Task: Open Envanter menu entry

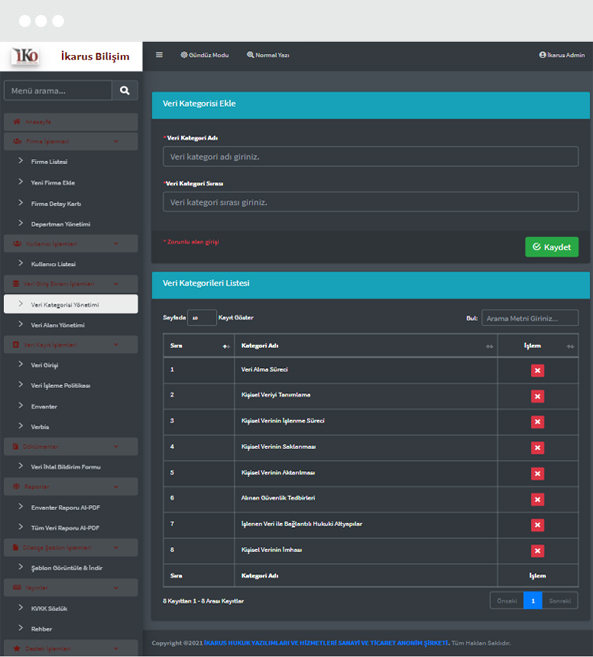Action: tap(44, 406)
